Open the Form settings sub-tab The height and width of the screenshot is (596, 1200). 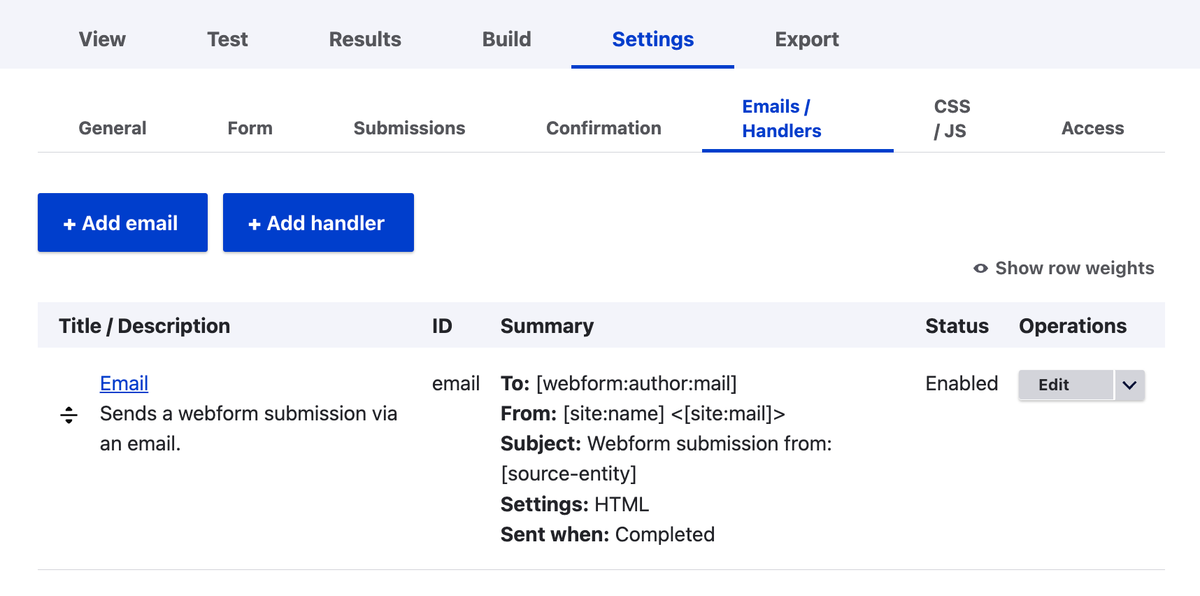point(250,128)
